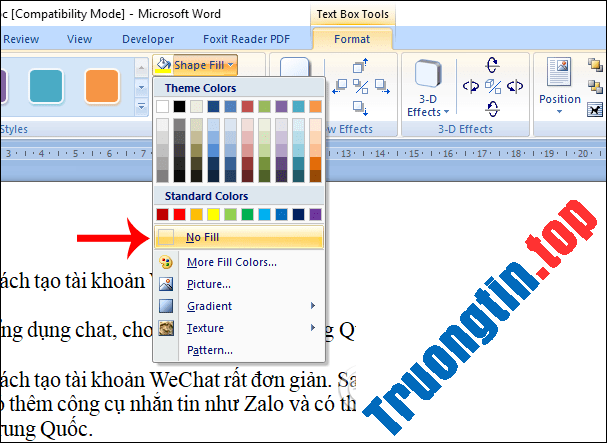Screen dimensions: 607x443
Task: Pick dark blue theme color swatch
Action: tap(213, 106)
